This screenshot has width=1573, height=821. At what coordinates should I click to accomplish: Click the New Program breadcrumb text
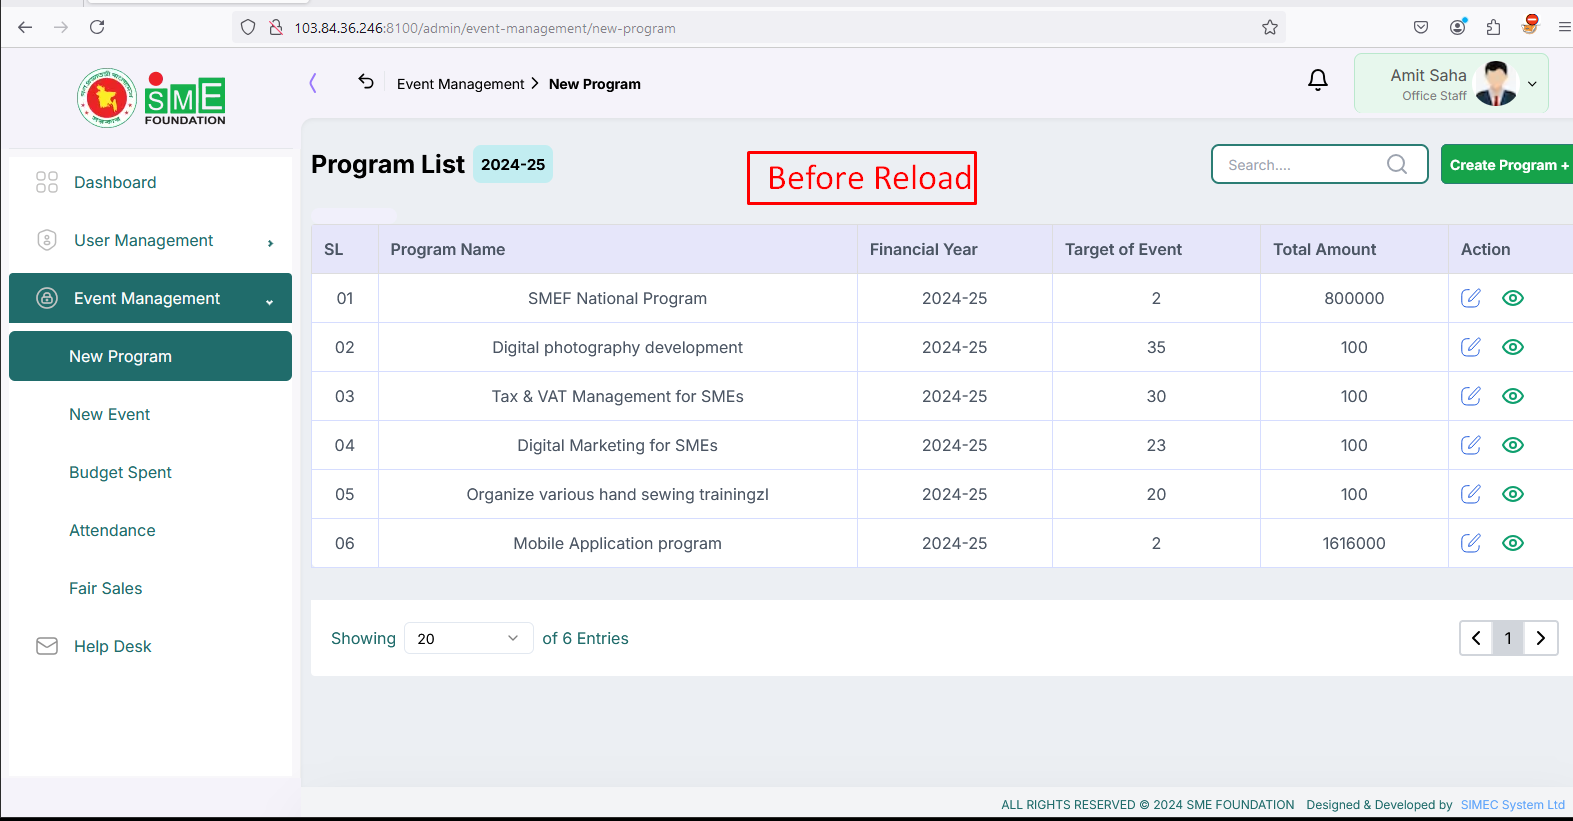(594, 84)
